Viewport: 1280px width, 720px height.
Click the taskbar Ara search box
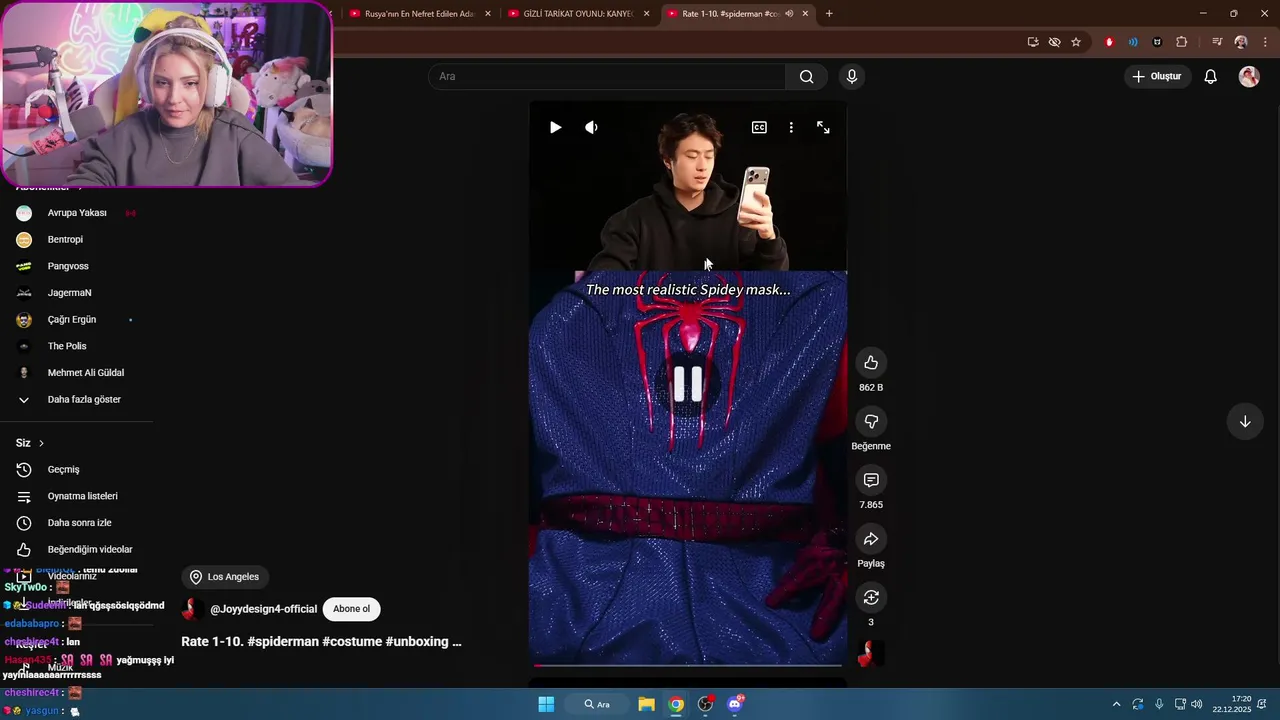[597, 704]
